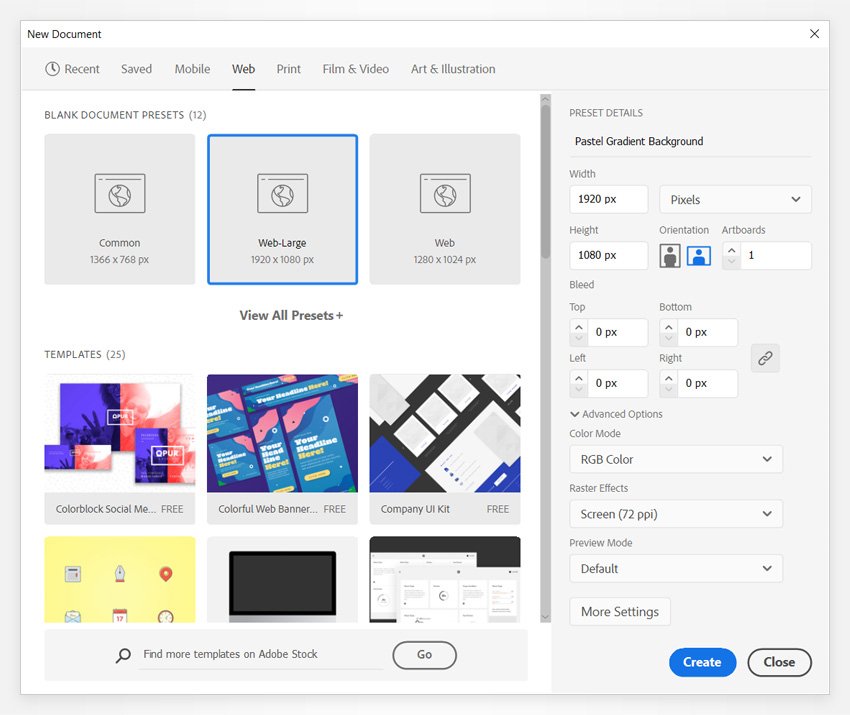The height and width of the screenshot is (715, 850).
Task: Switch to the Print tab
Action: (x=288, y=69)
